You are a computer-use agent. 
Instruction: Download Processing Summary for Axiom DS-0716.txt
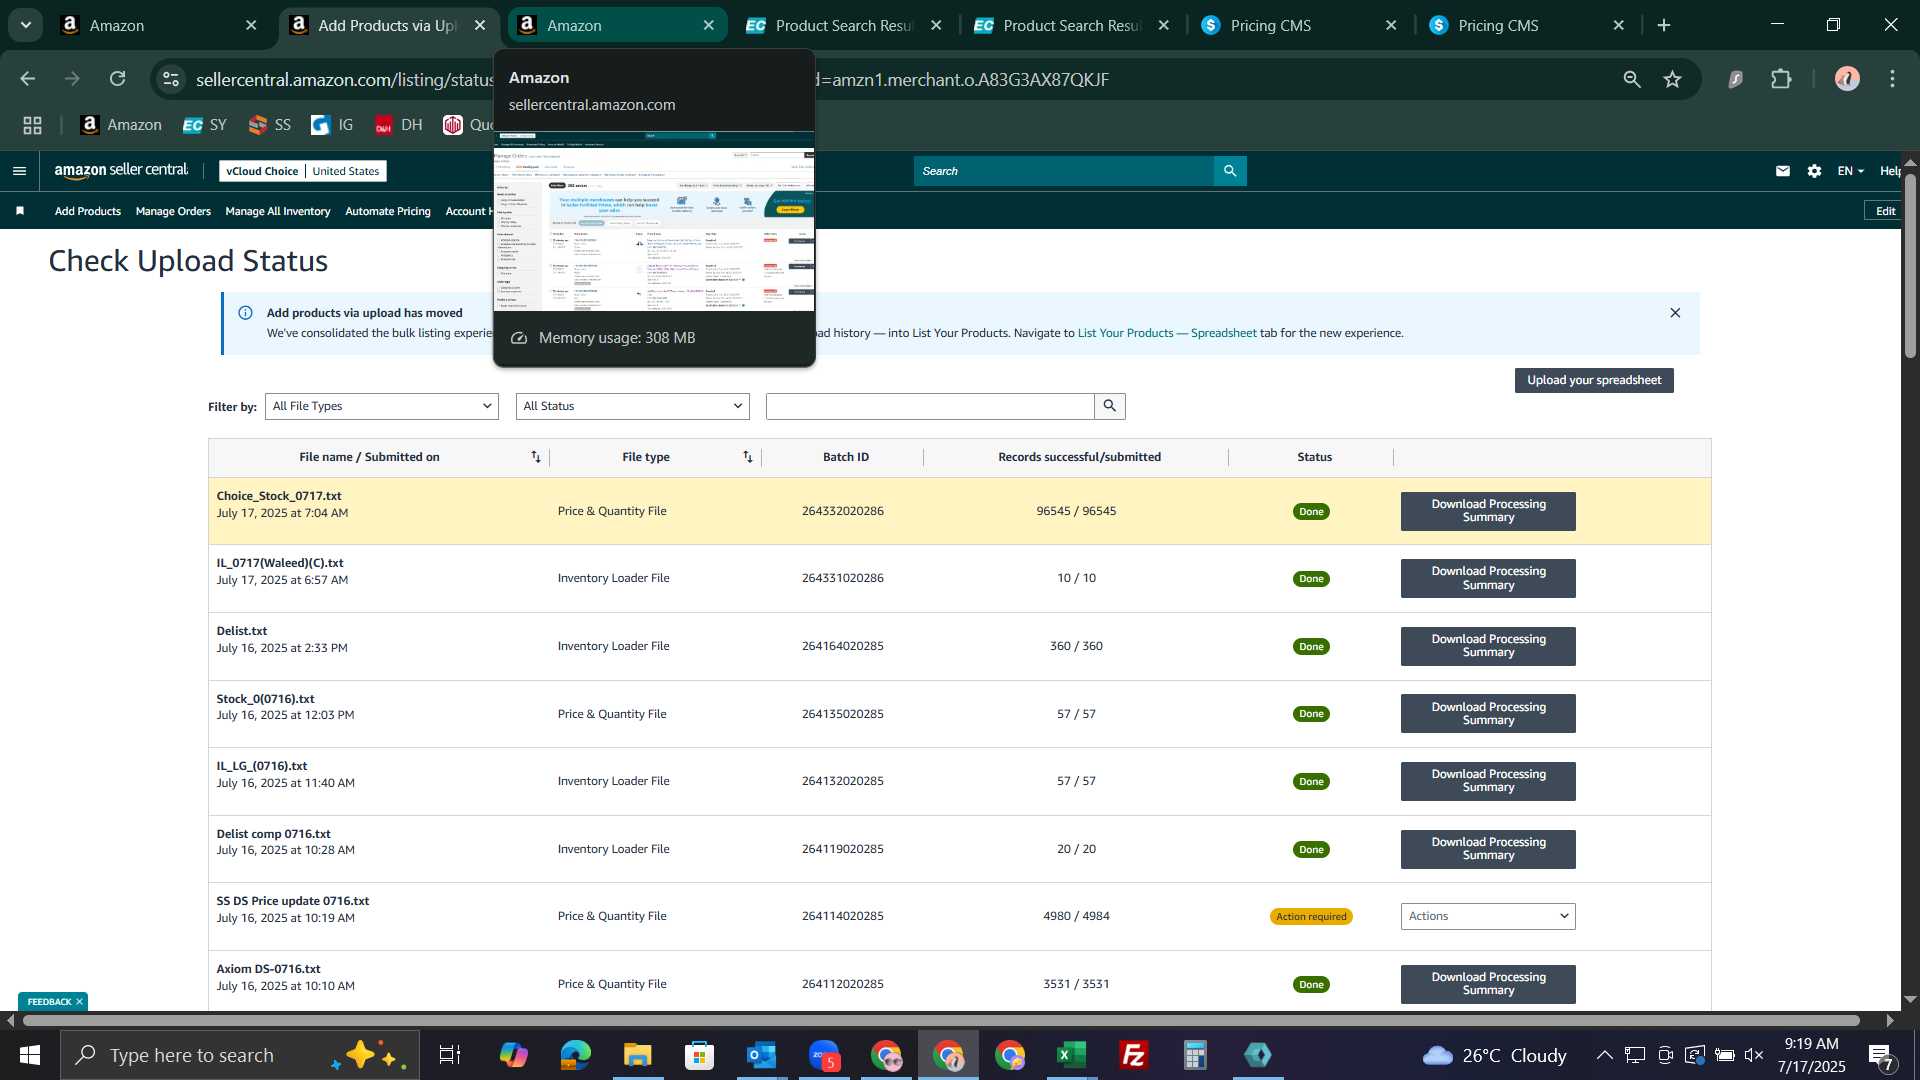coord(1488,984)
